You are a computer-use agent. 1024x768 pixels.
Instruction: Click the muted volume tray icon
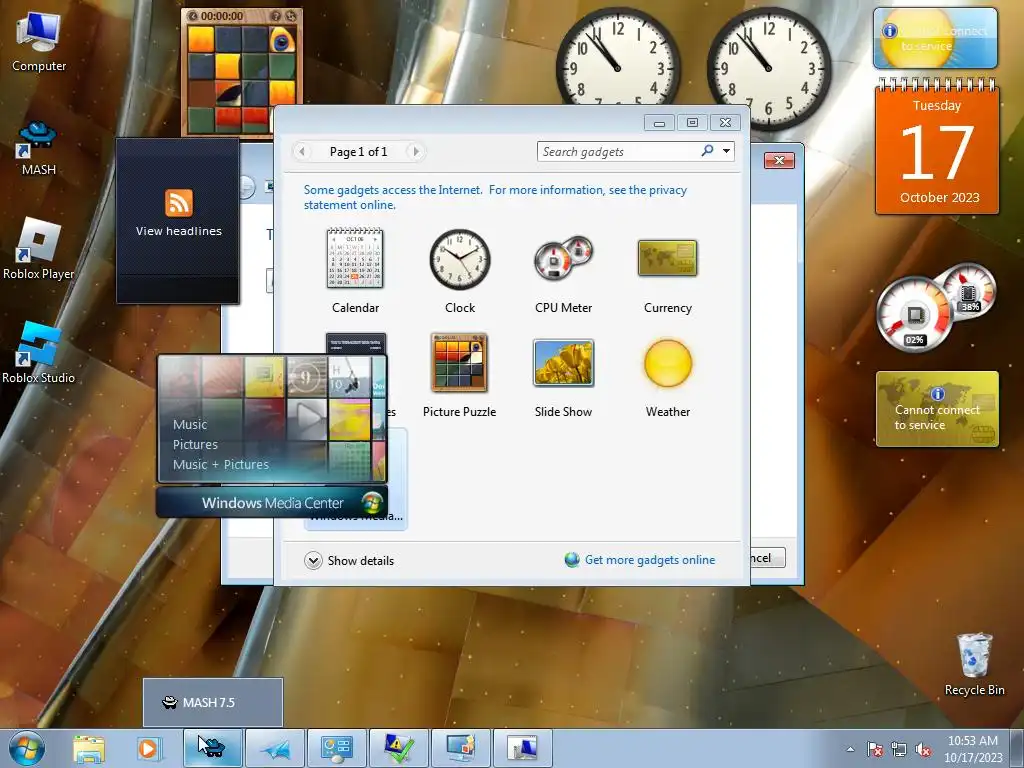923,749
